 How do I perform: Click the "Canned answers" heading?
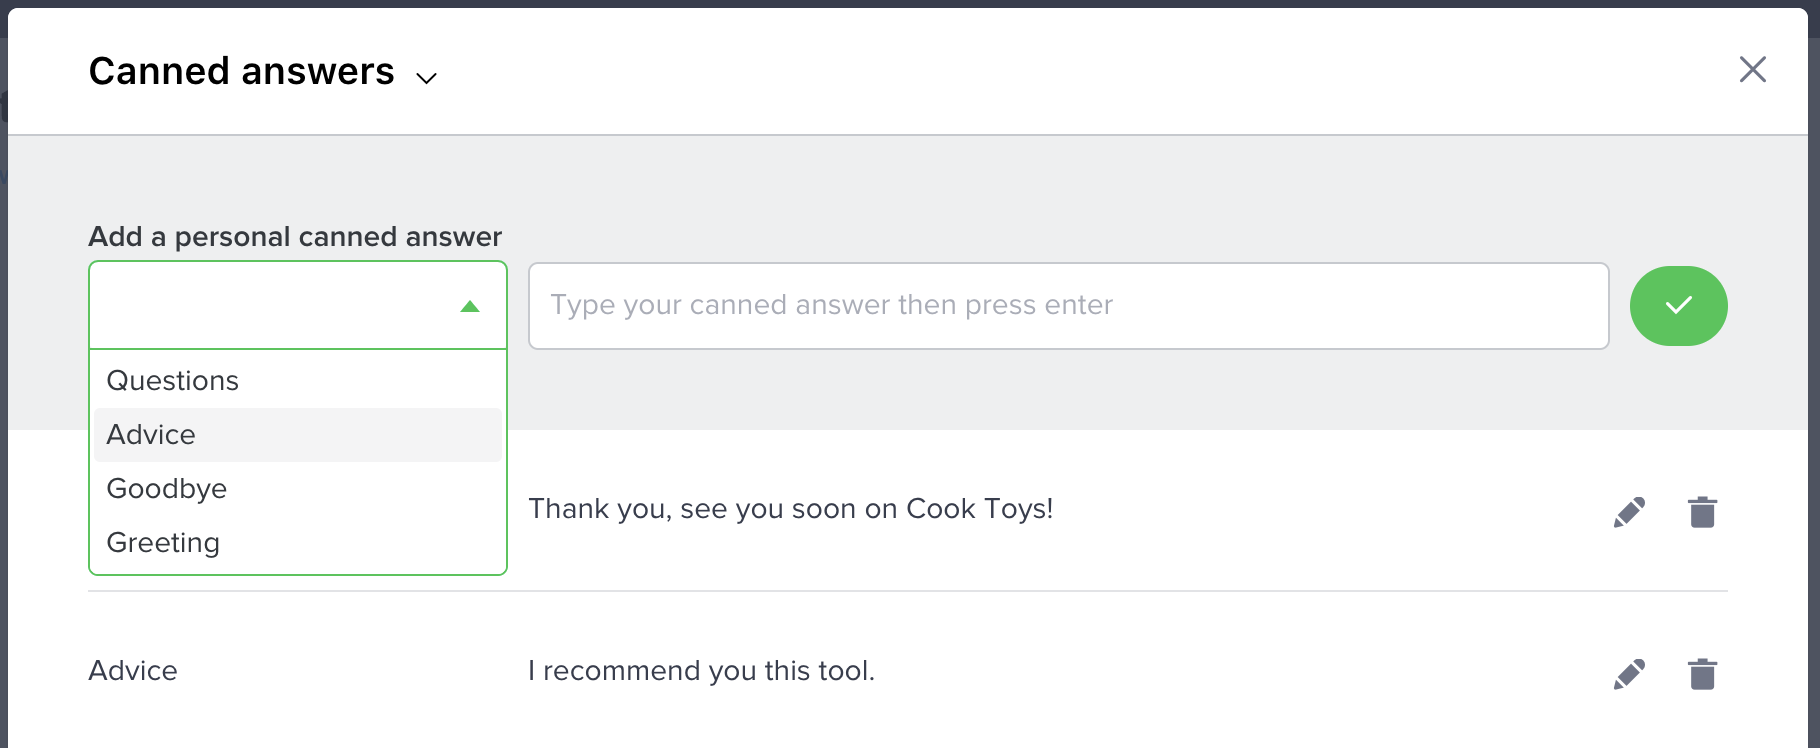click(x=242, y=72)
